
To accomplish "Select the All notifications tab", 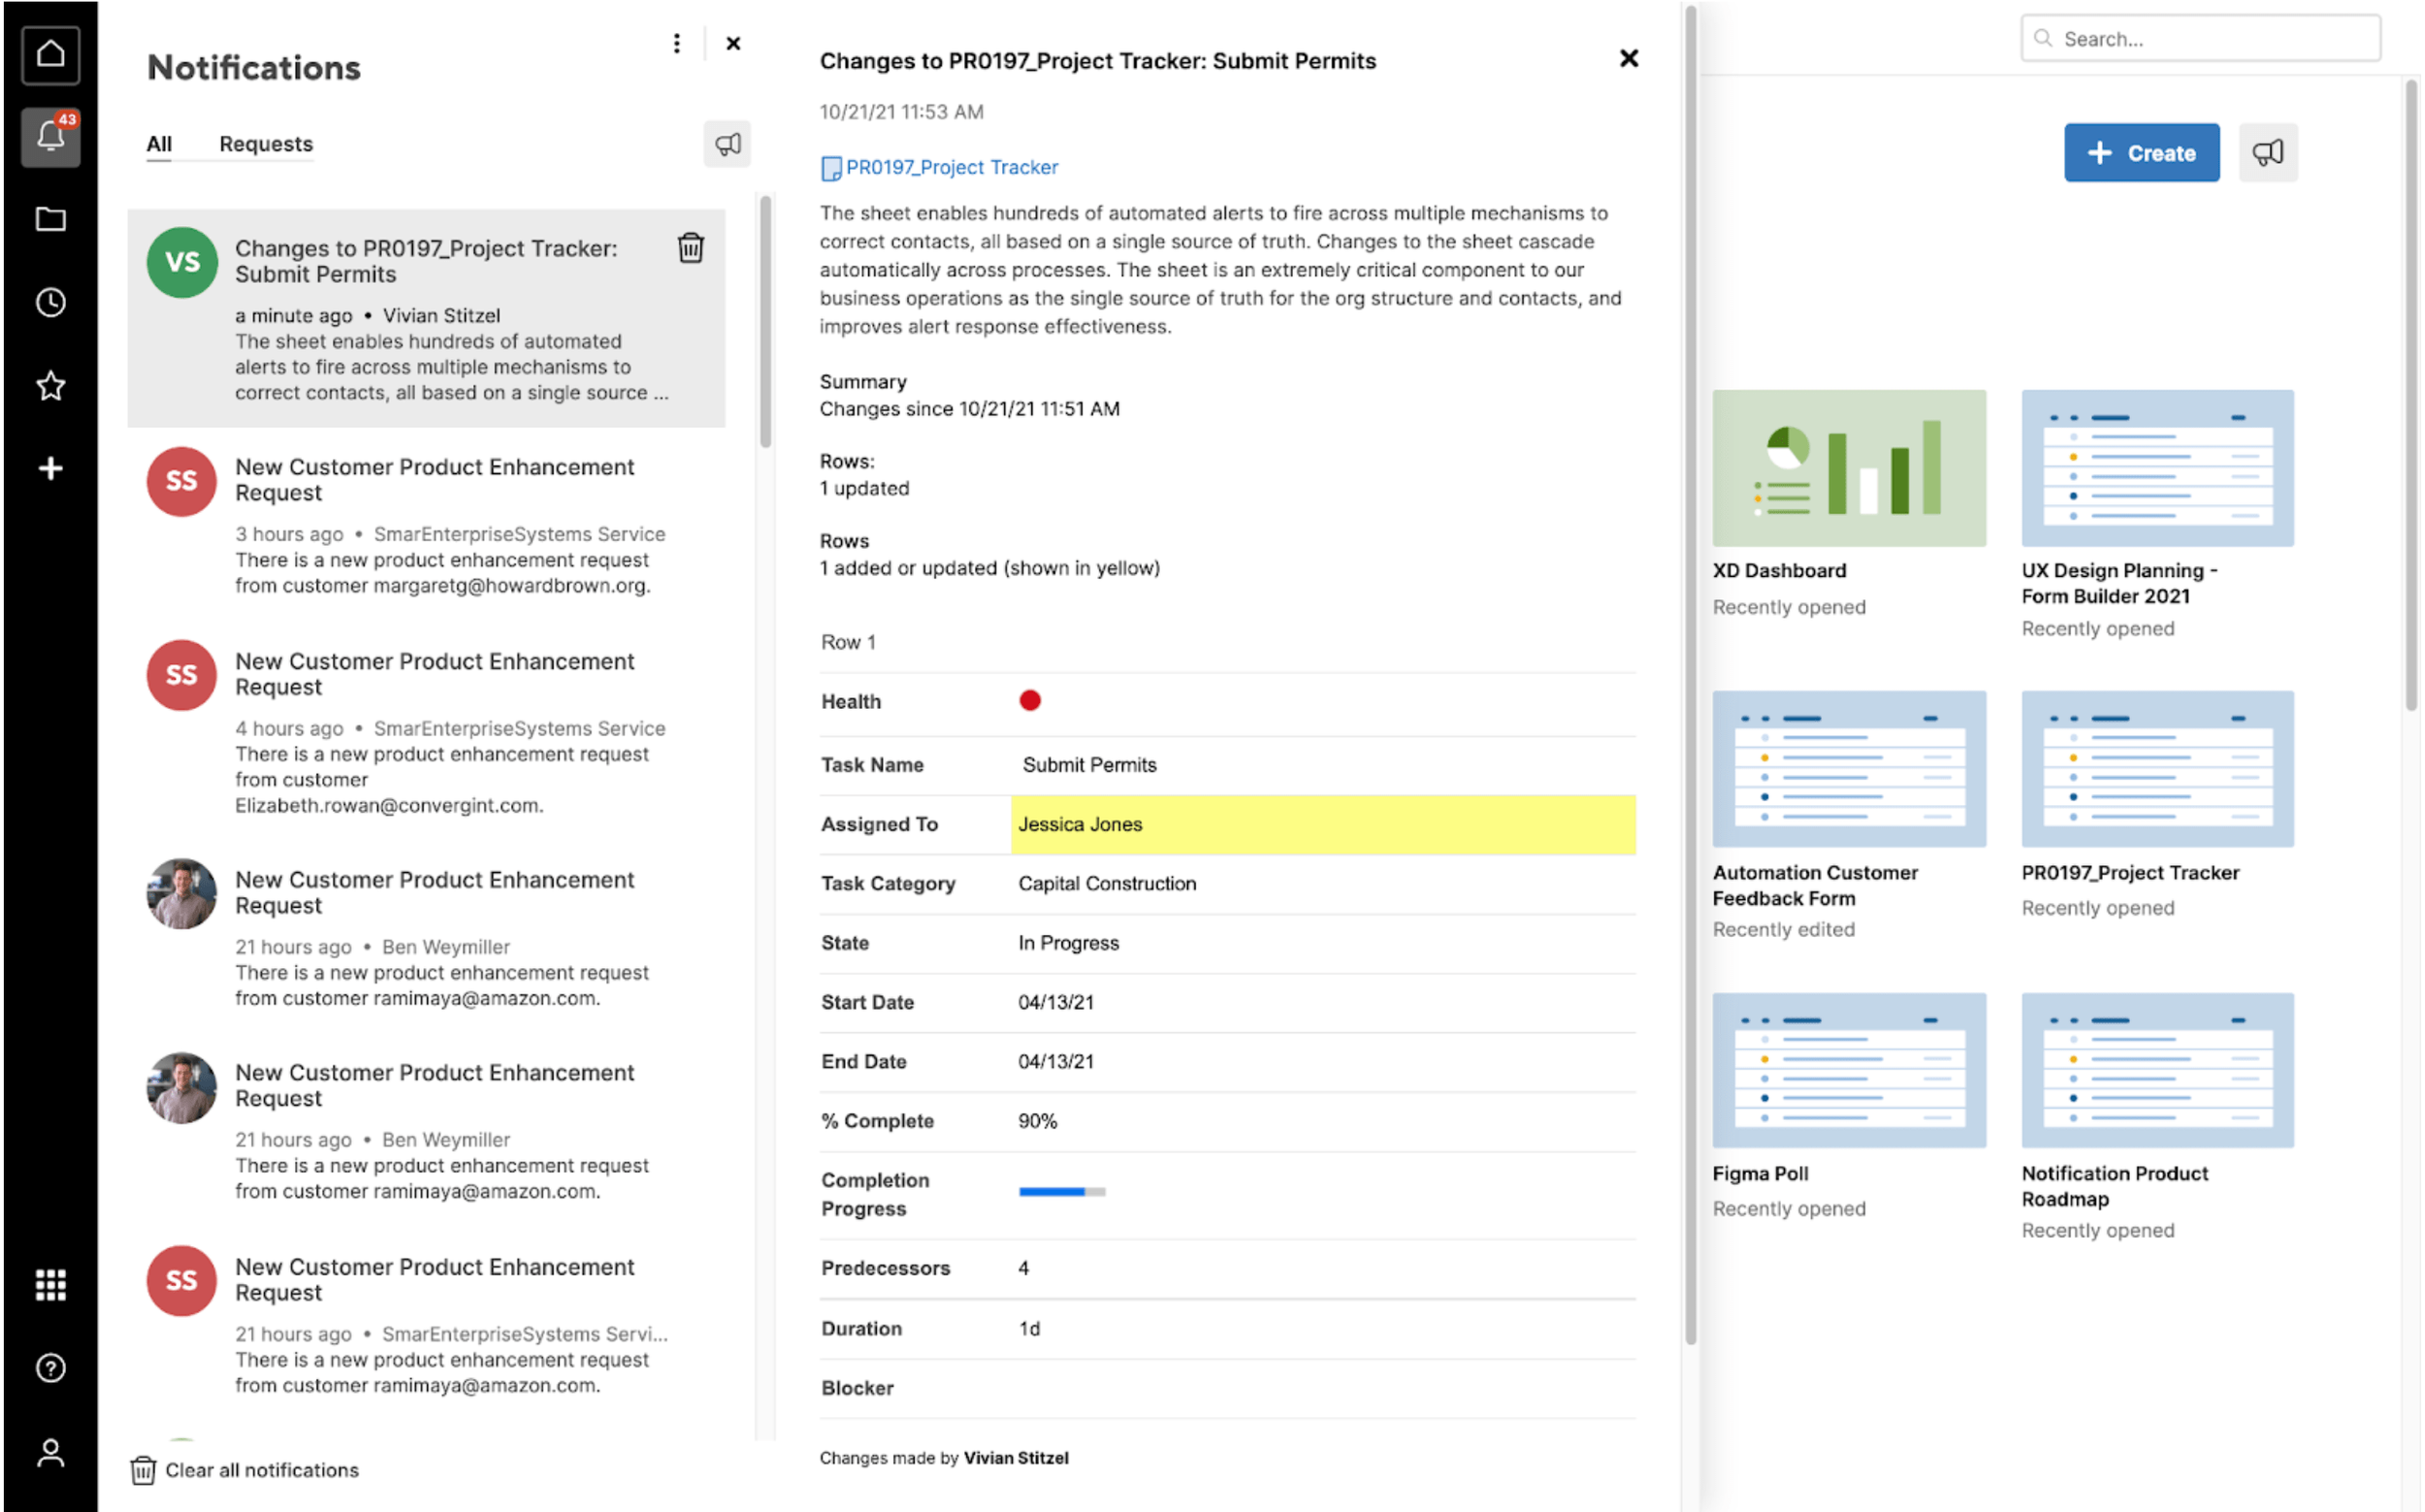I will 159,144.
